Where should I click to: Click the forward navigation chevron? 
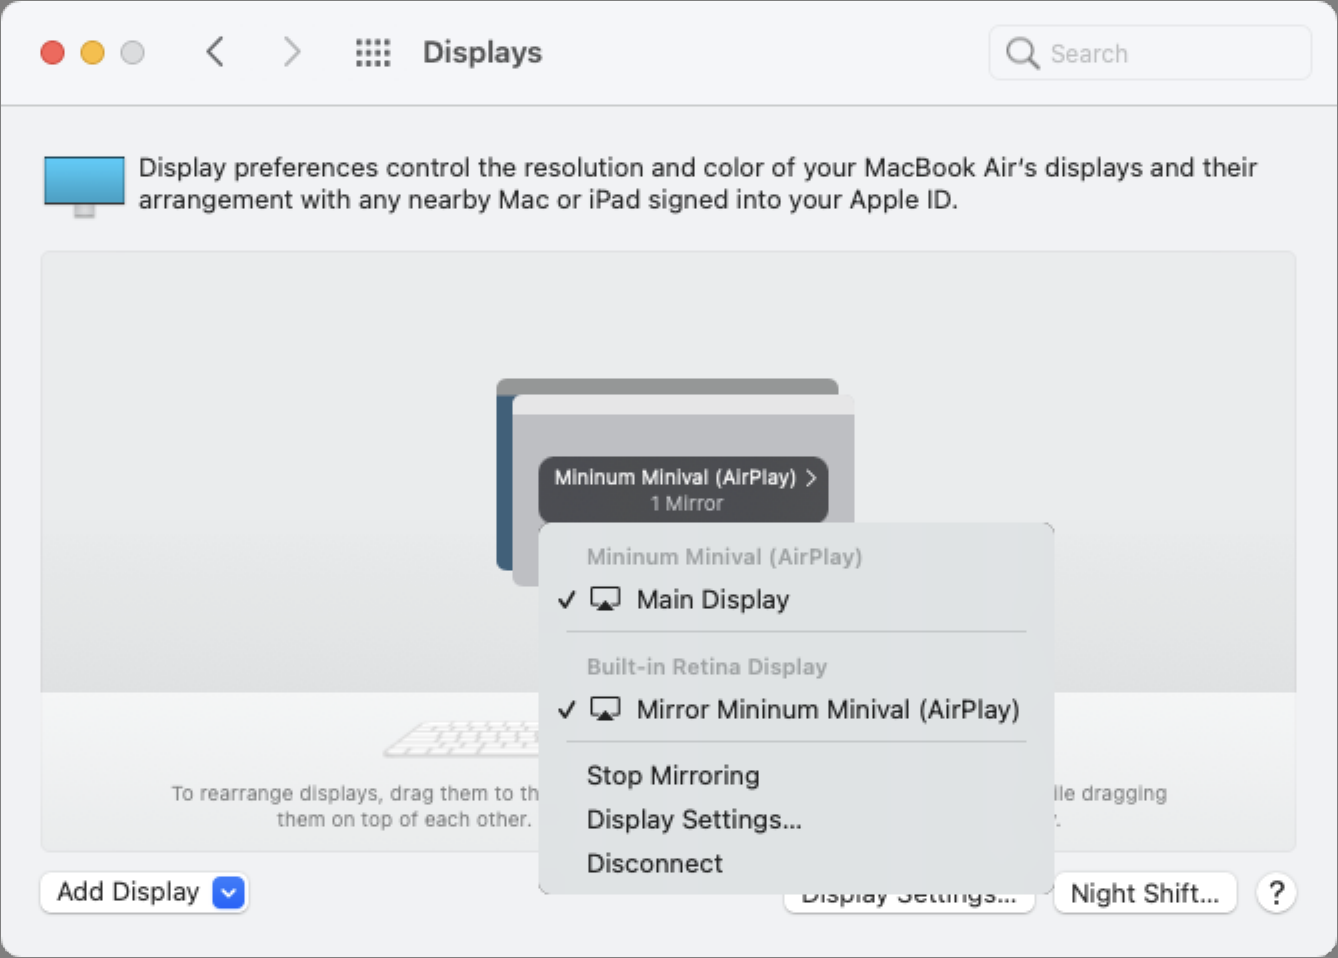click(290, 51)
